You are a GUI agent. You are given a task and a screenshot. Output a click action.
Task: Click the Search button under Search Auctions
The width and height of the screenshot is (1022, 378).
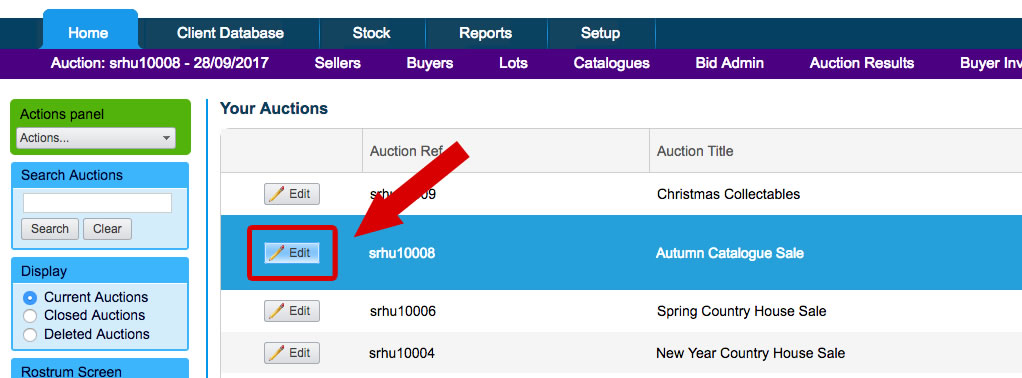(x=50, y=229)
